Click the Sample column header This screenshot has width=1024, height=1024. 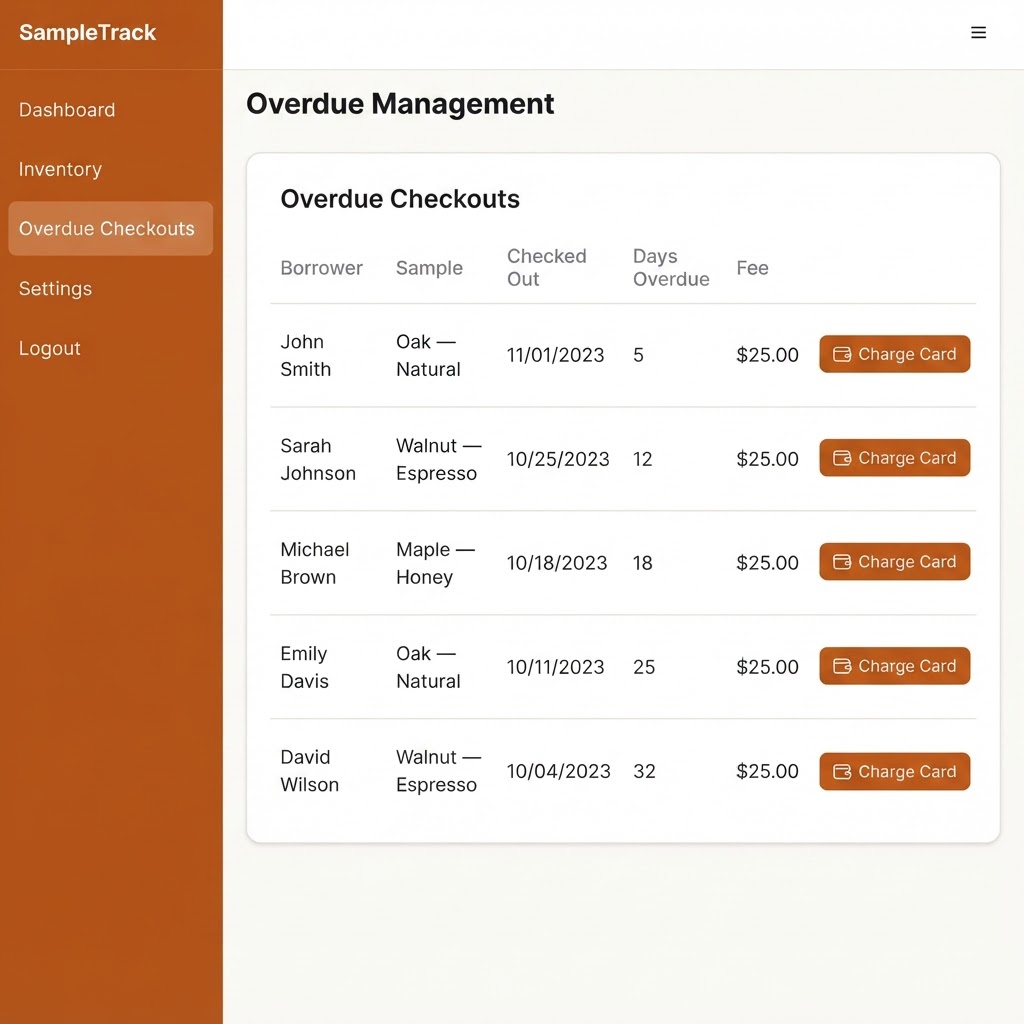(429, 268)
